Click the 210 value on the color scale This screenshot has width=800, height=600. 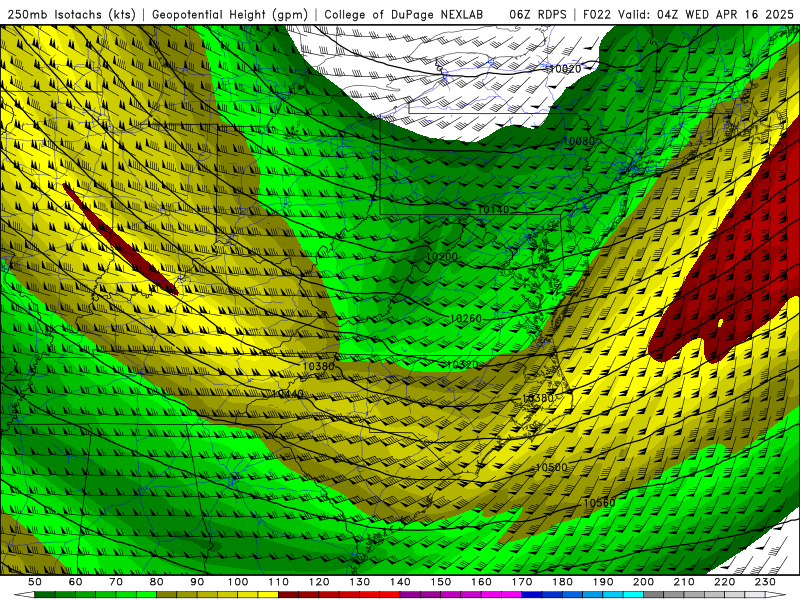tap(684, 582)
